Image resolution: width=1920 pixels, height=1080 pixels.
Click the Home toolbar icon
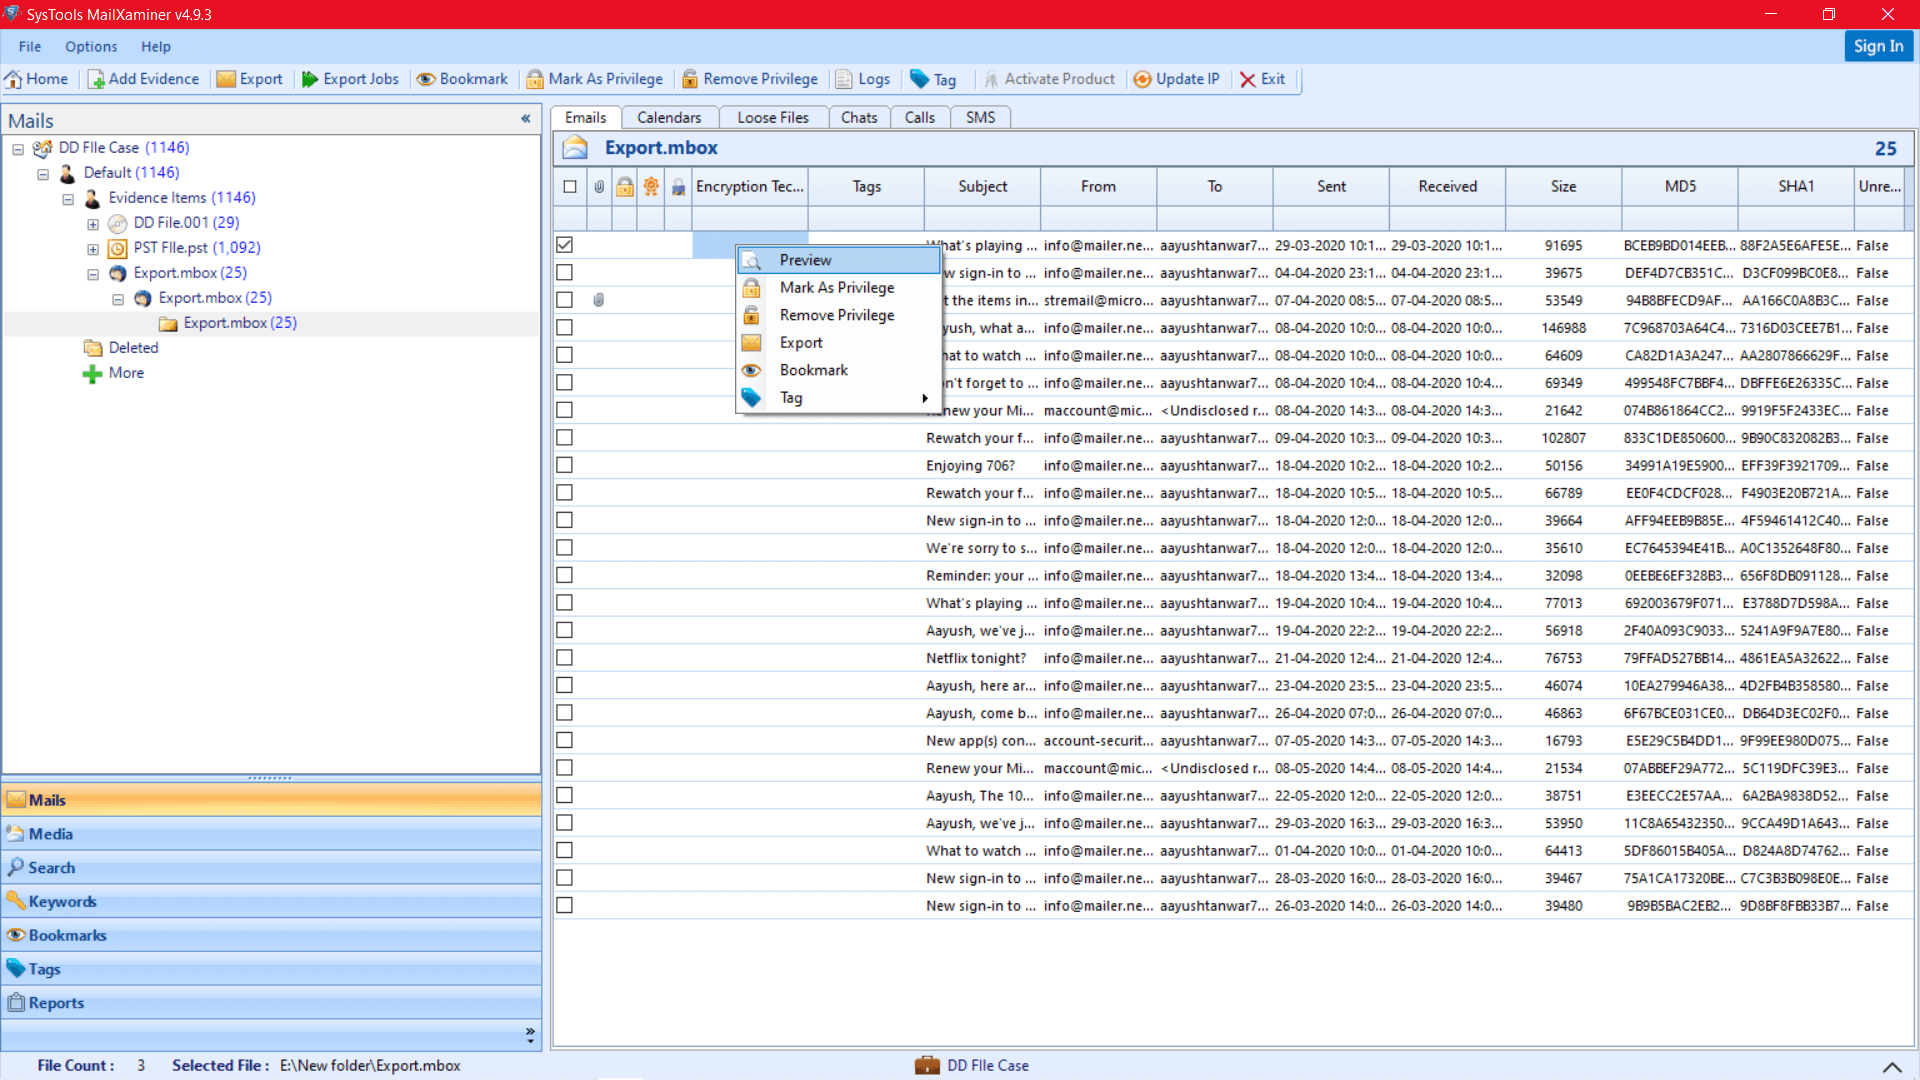coord(37,79)
